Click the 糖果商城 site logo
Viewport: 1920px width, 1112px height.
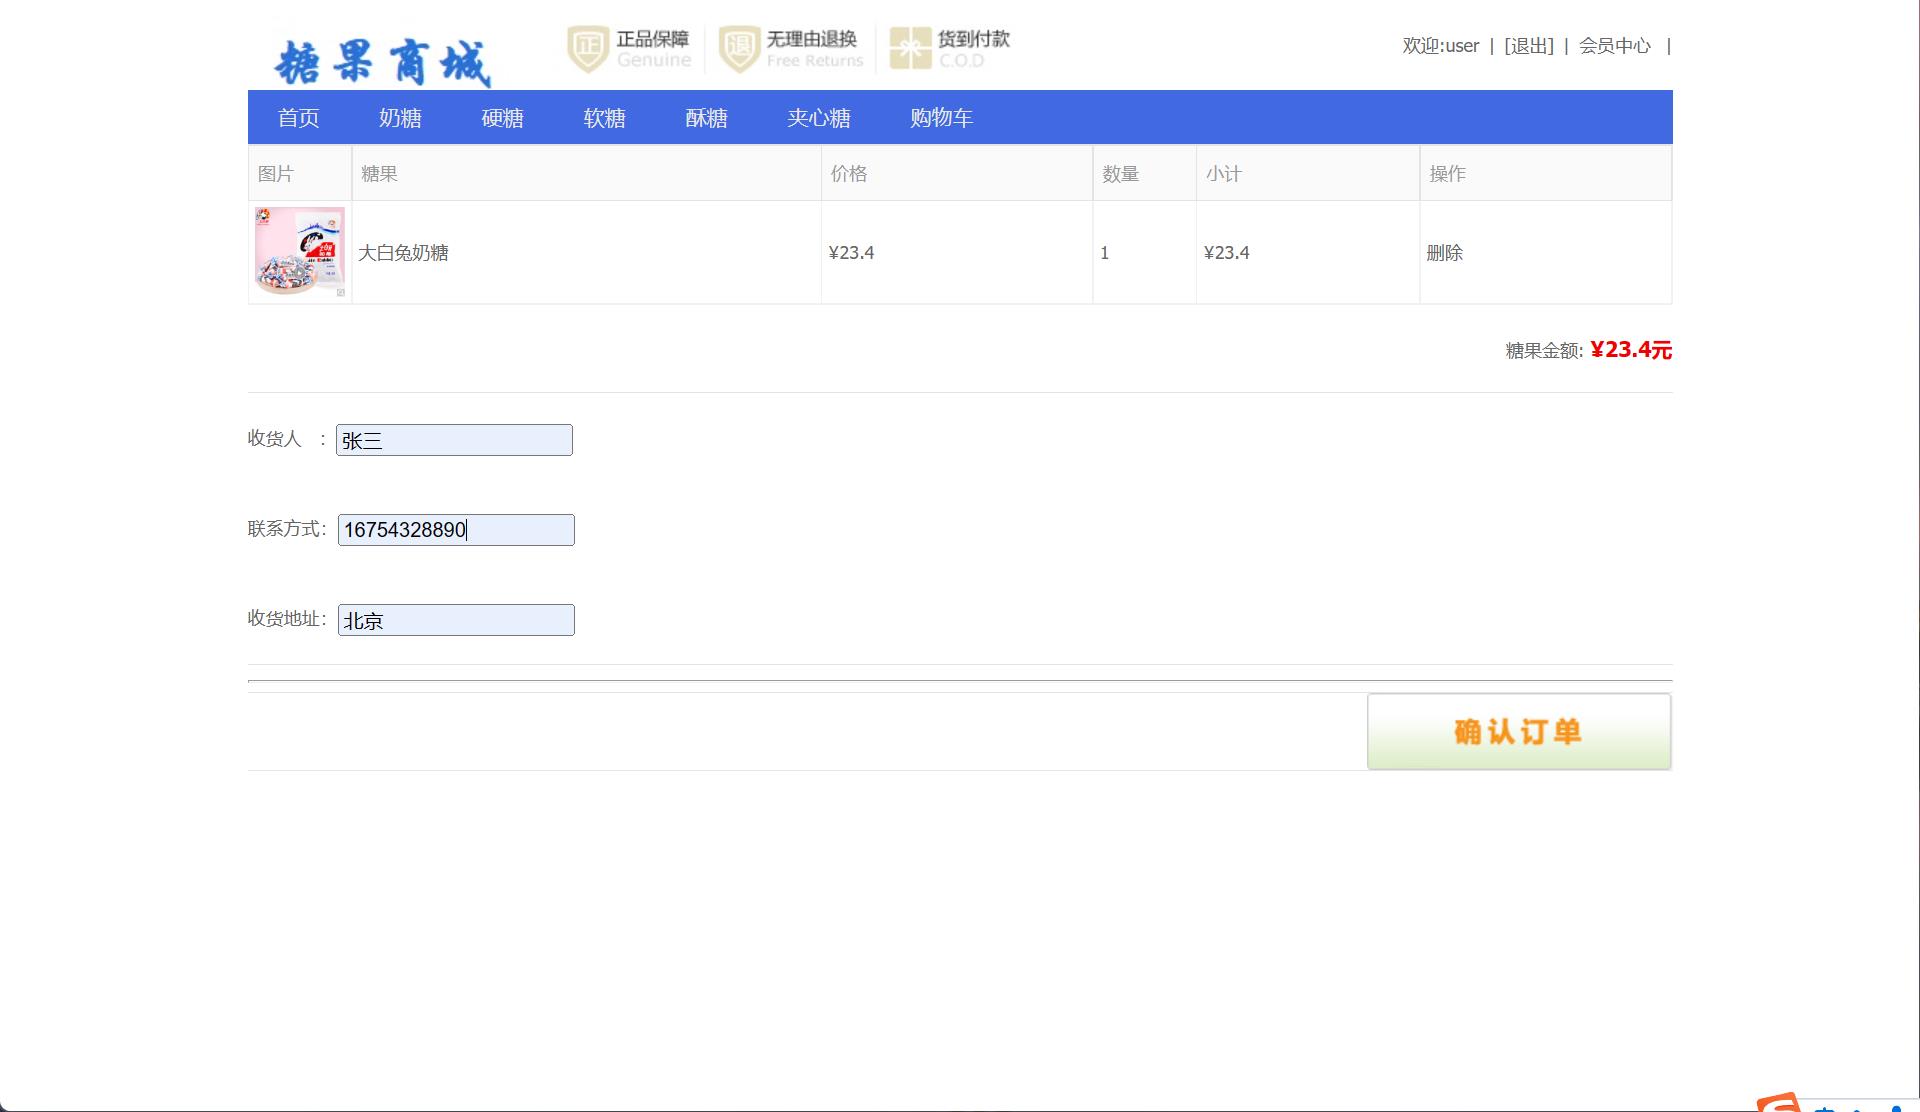click(x=382, y=62)
